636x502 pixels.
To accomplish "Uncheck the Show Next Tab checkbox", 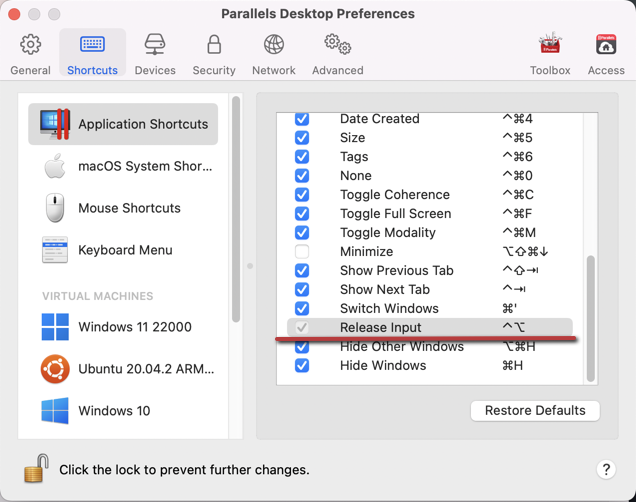I will pyautogui.click(x=302, y=290).
